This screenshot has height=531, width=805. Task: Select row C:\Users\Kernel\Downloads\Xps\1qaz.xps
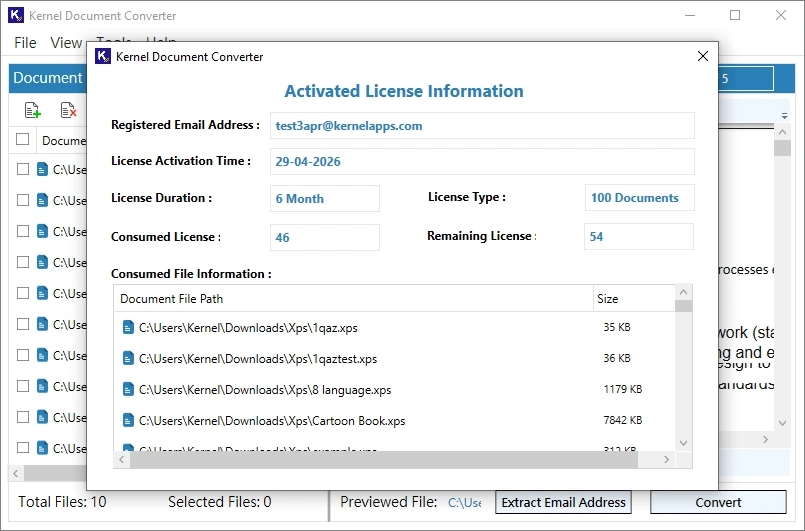[x=394, y=328]
